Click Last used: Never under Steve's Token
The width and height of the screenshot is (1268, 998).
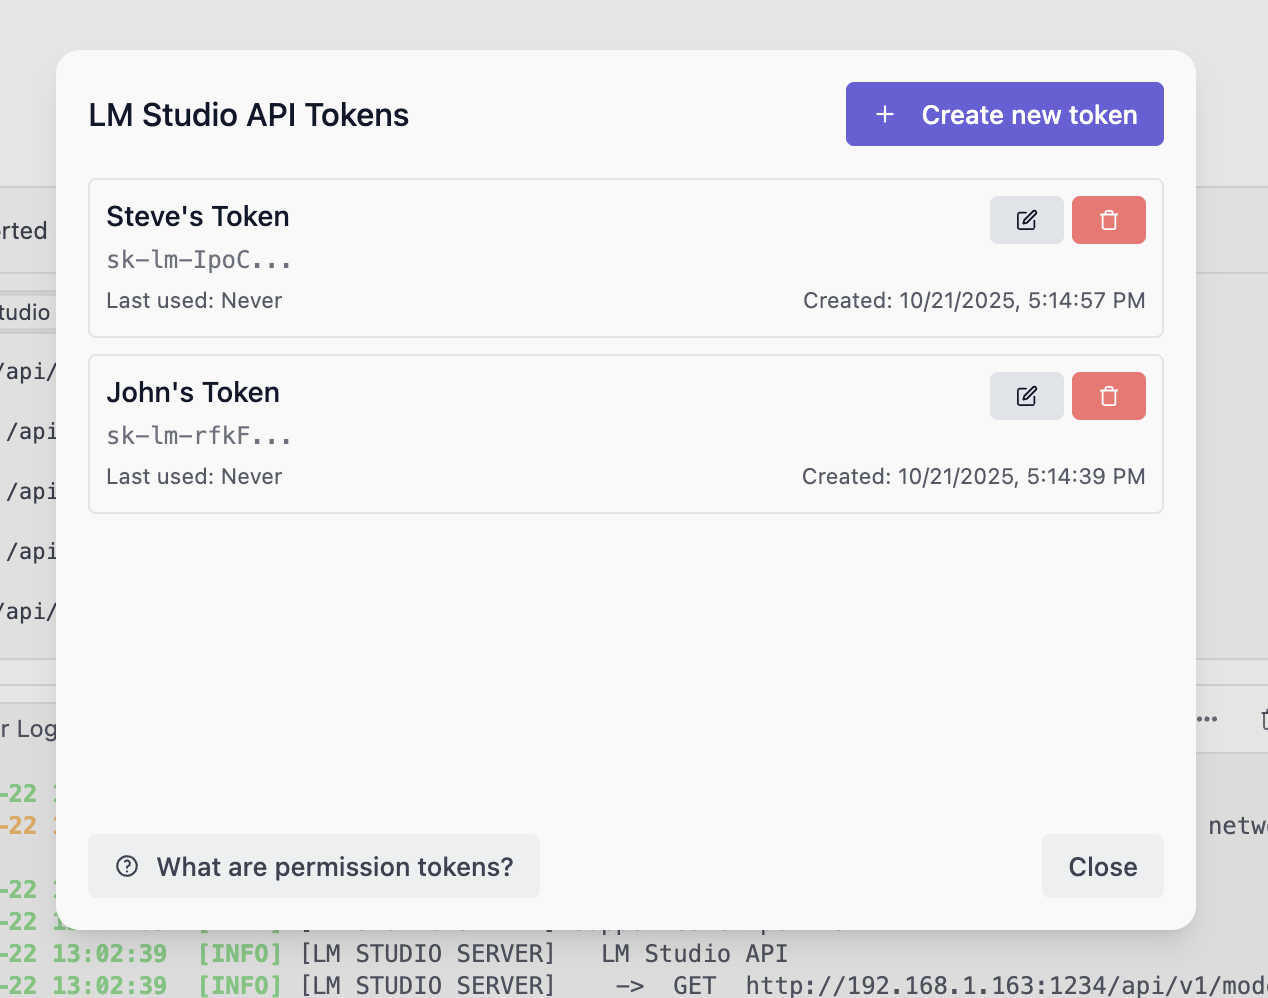194,301
